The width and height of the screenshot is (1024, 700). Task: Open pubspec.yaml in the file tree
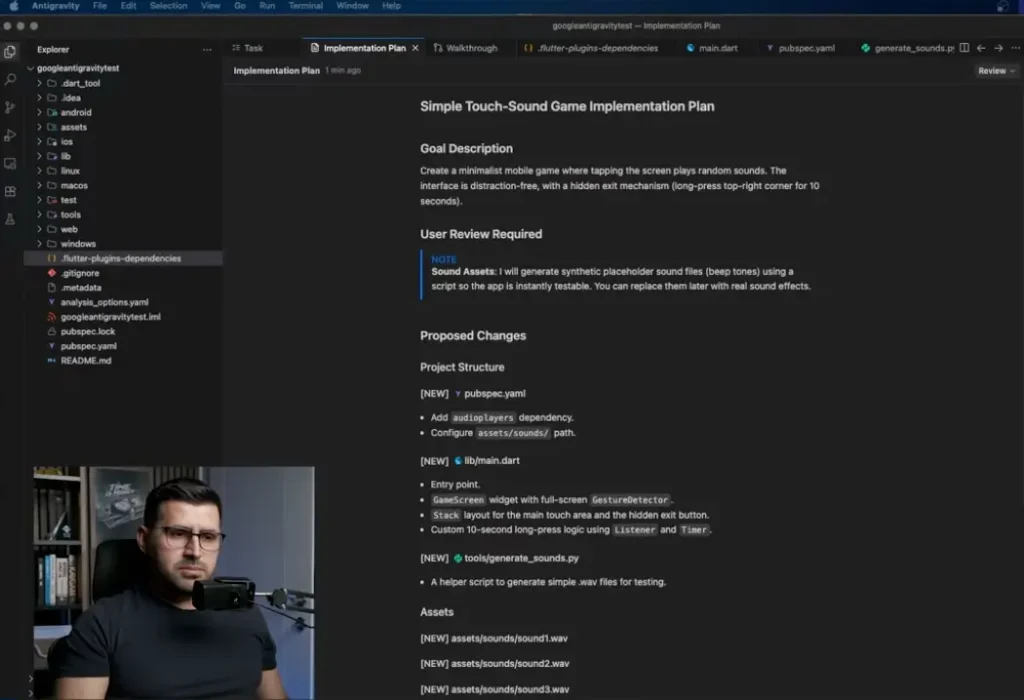(80, 346)
